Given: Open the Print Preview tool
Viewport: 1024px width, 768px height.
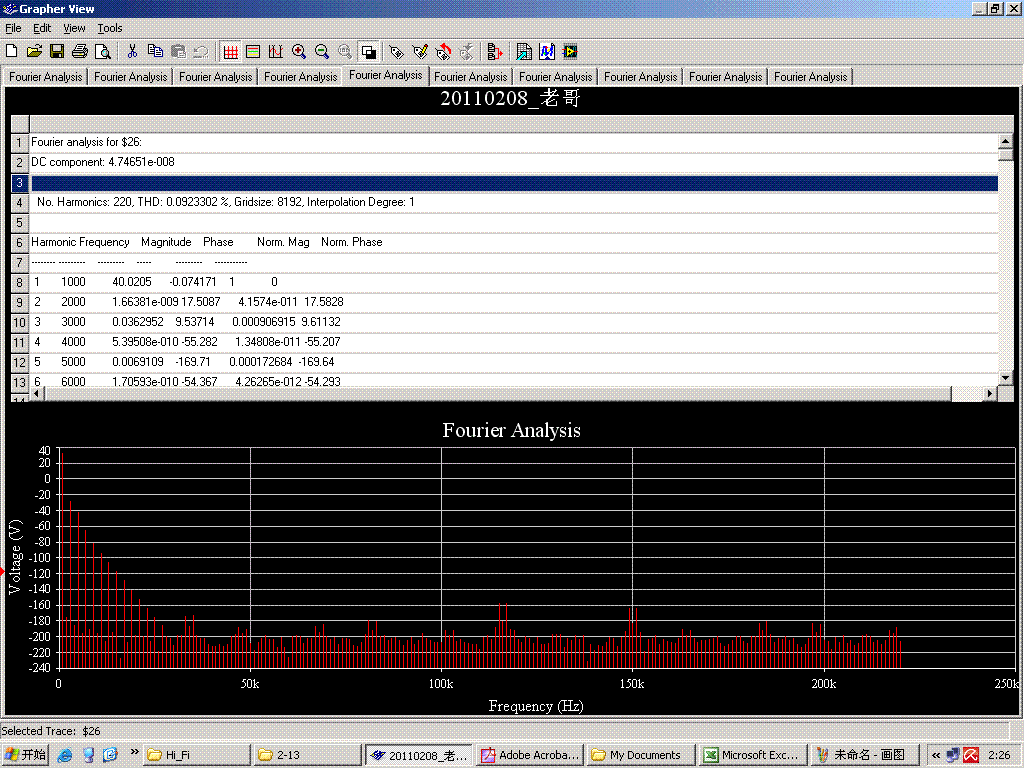Looking at the screenshot, I should [102, 51].
